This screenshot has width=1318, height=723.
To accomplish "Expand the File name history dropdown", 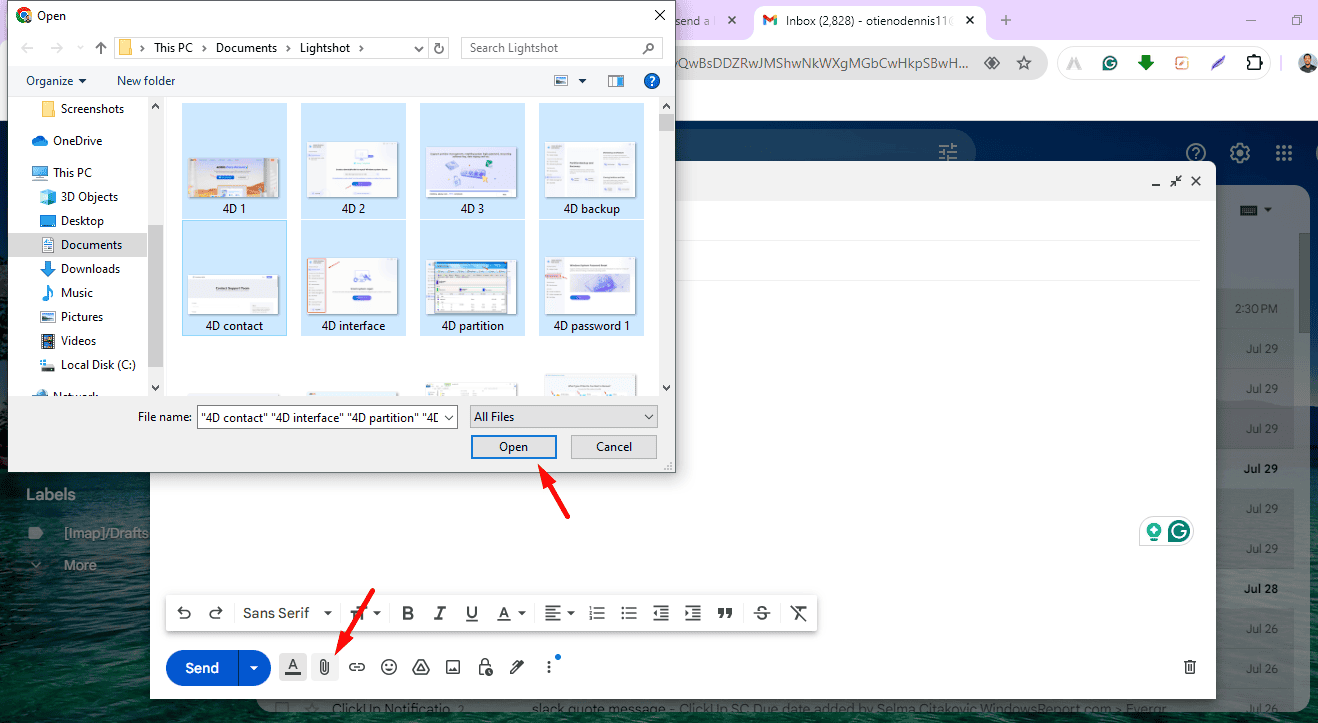I will pos(449,417).
